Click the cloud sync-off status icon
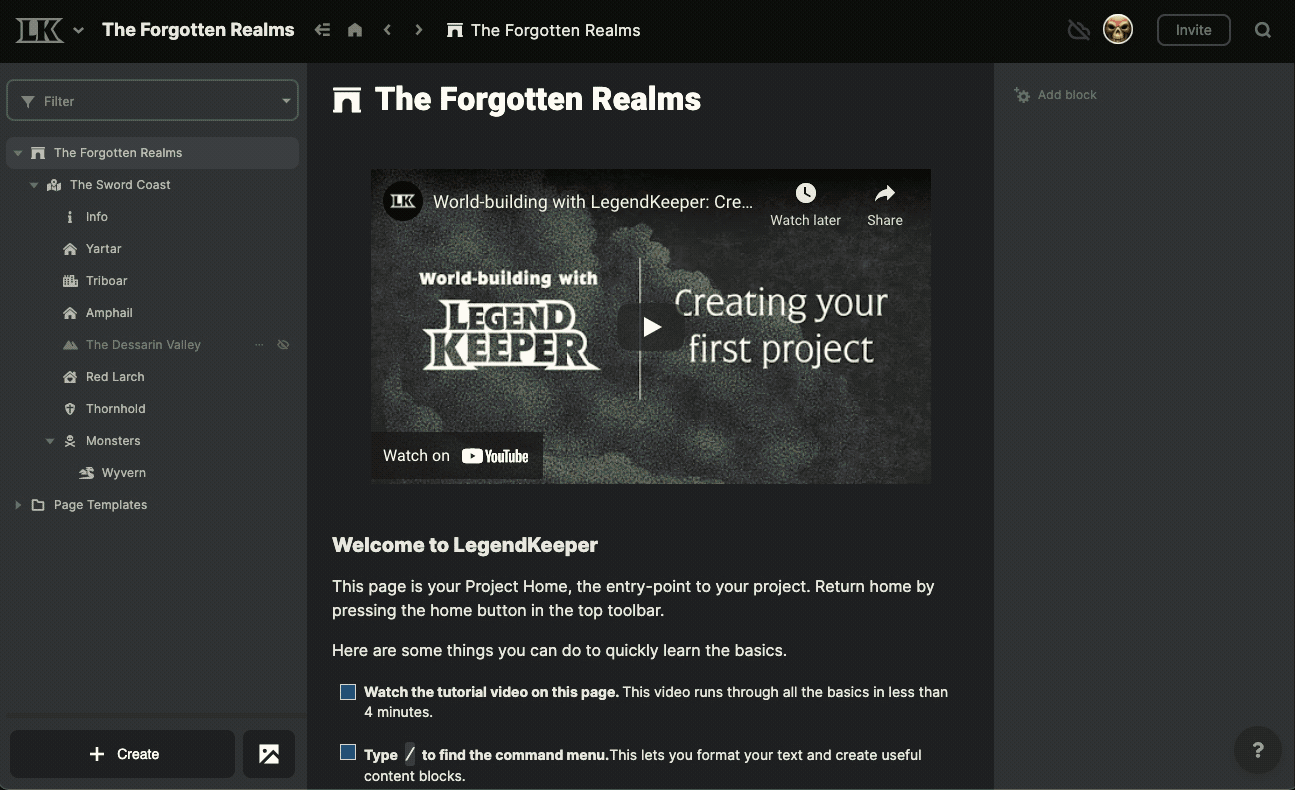The height and width of the screenshot is (790, 1295). coord(1078,30)
